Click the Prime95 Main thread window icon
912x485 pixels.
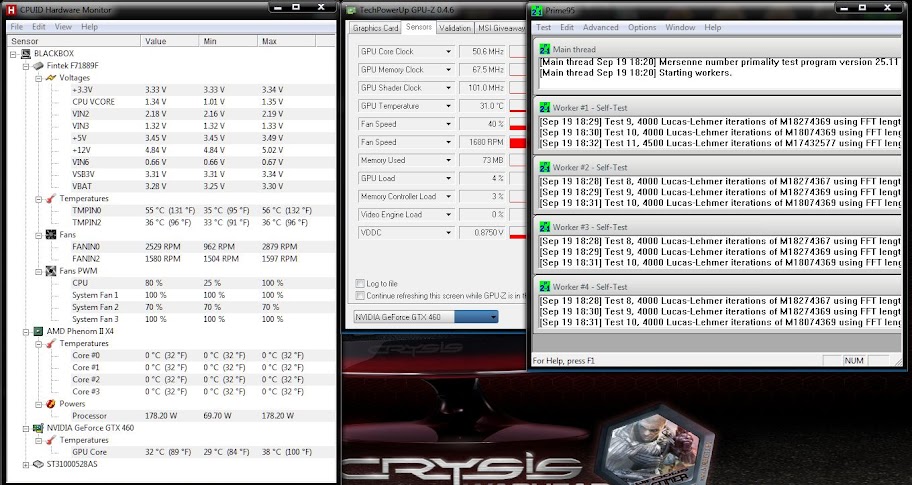click(544, 48)
